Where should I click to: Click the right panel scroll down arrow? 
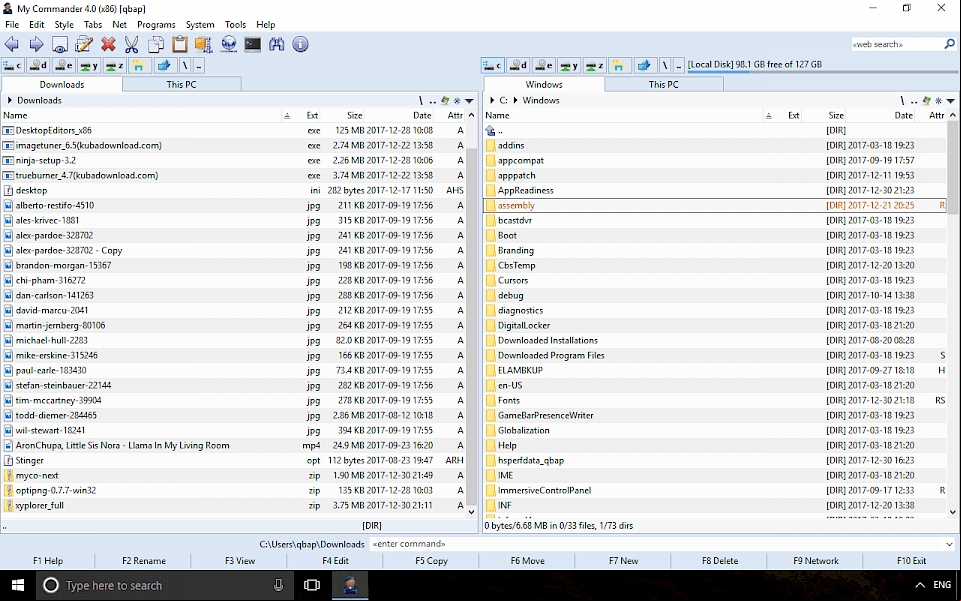tap(952, 512)
